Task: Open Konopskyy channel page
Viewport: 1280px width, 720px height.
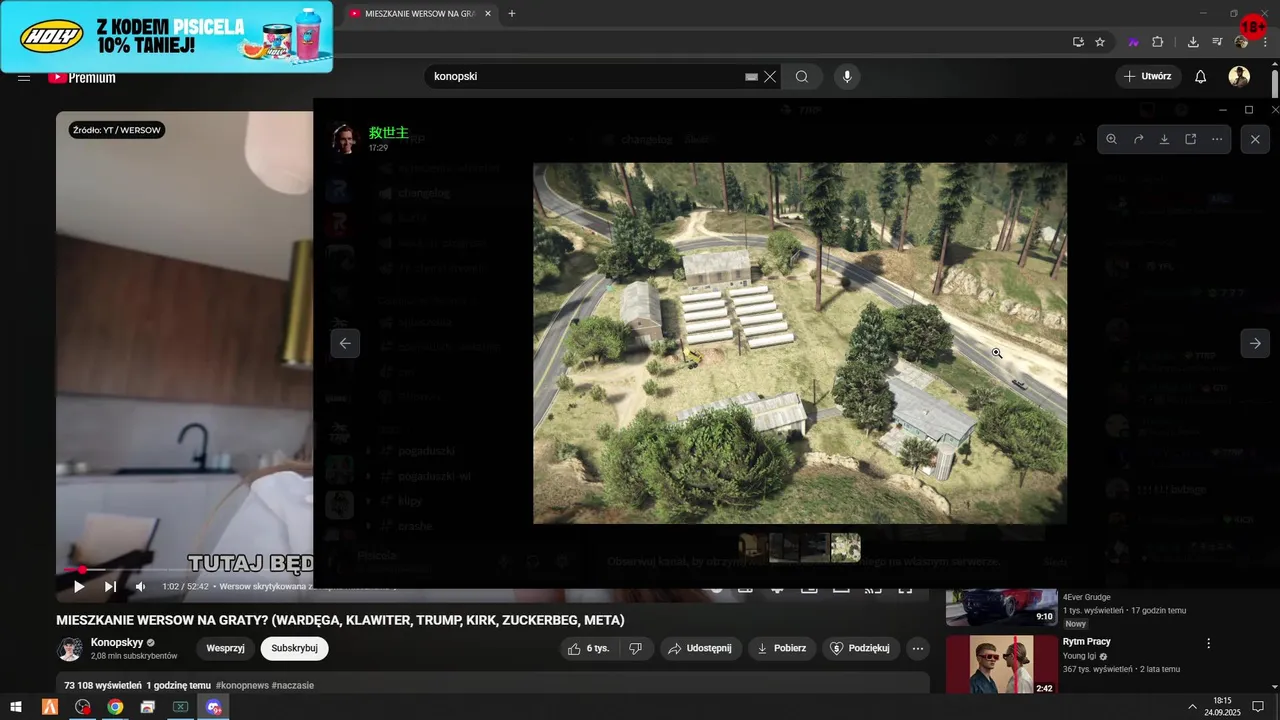Action: click(117, 642)
